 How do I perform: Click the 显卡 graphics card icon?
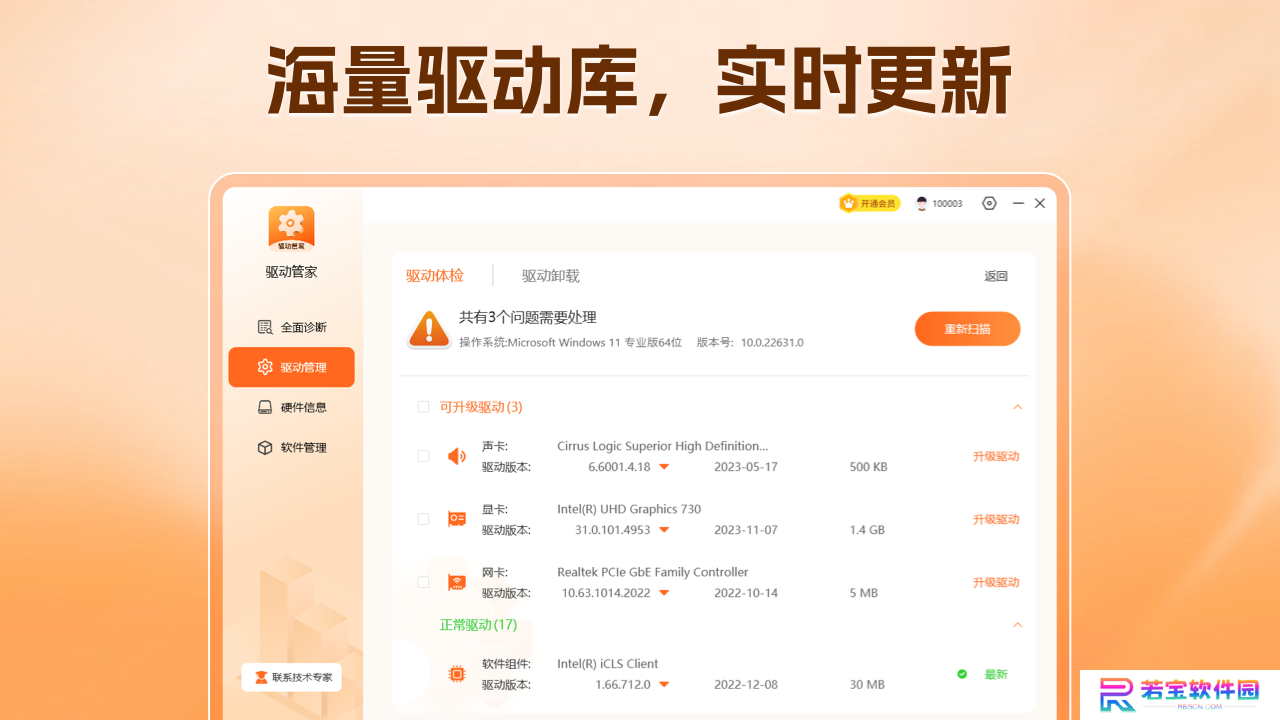point(457,519)
